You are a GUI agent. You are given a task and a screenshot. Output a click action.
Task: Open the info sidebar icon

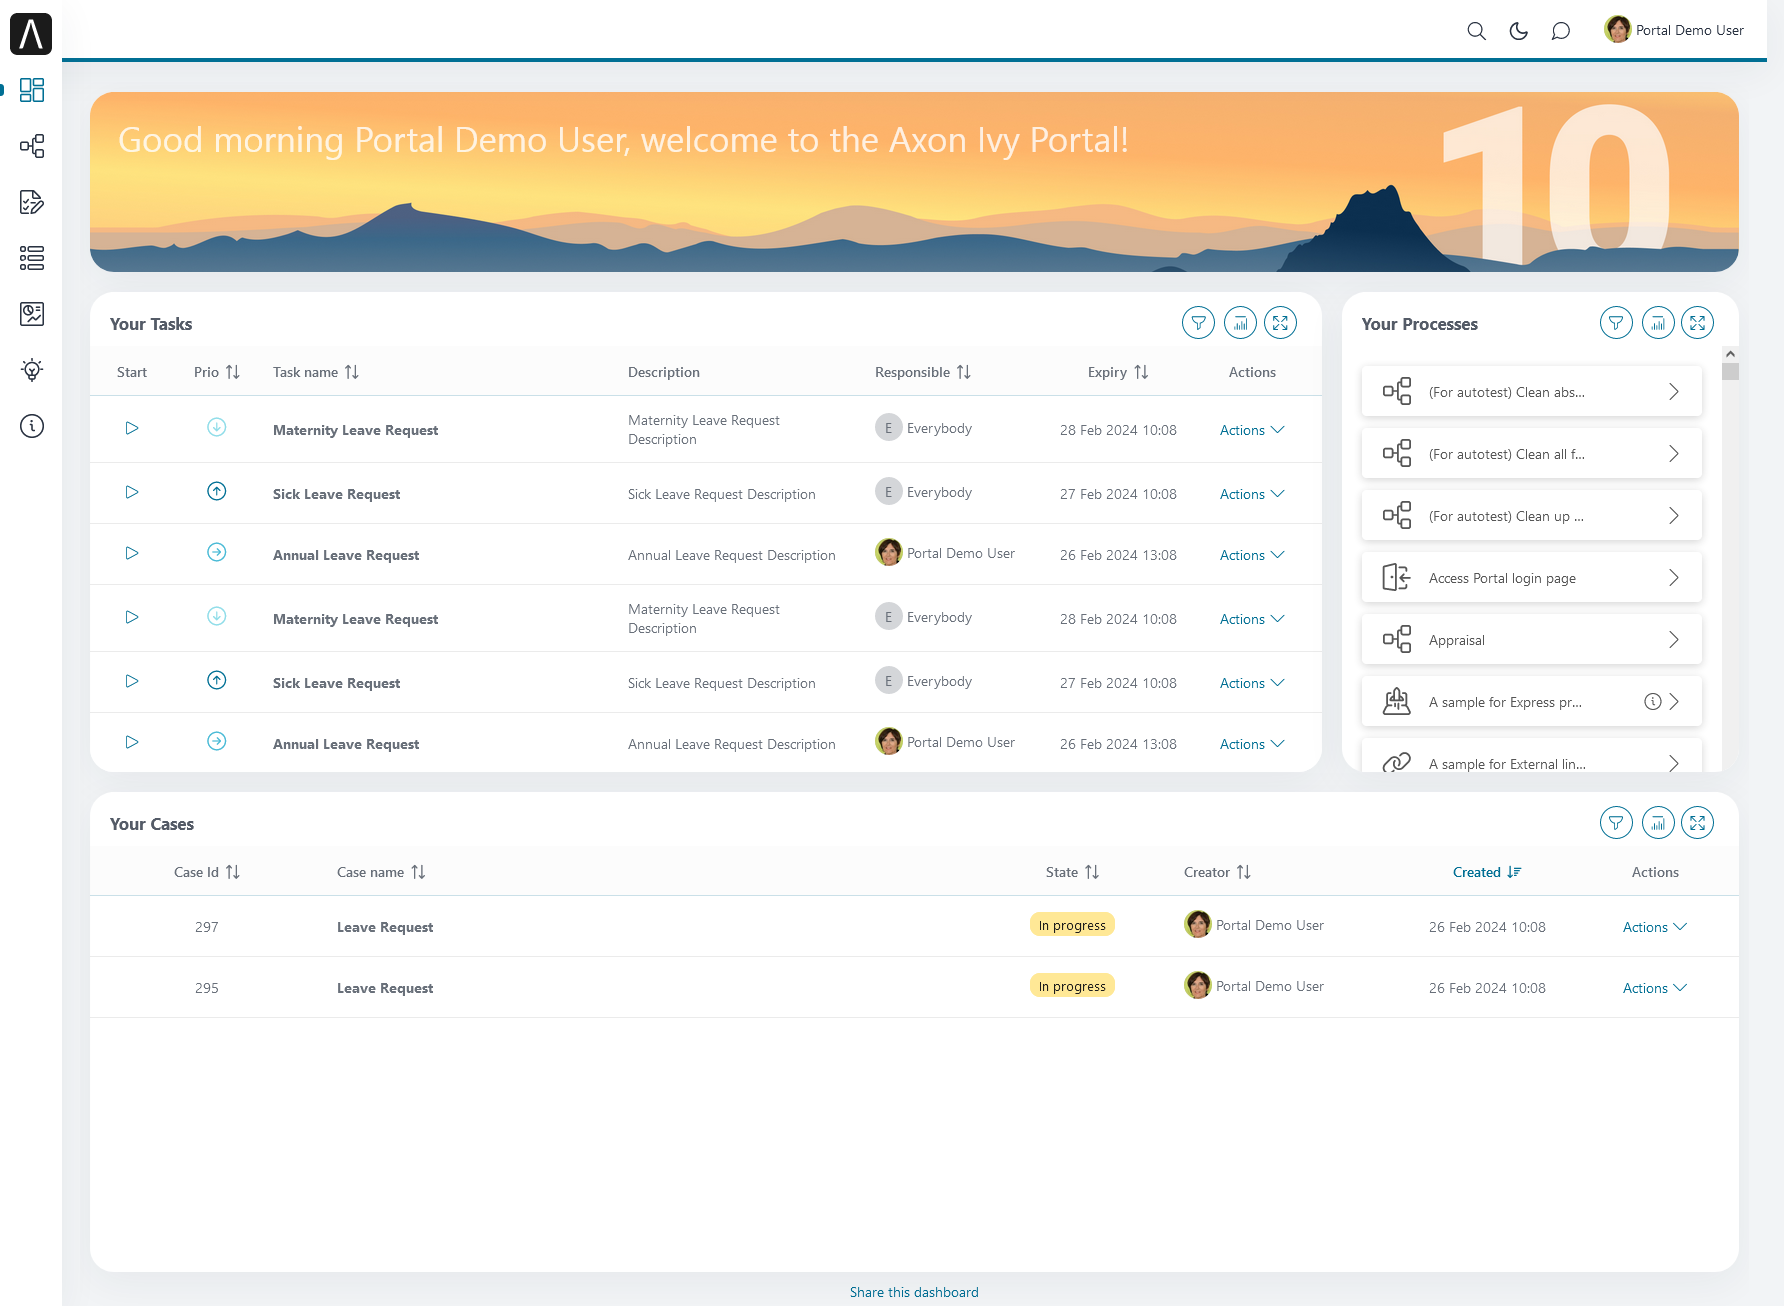32,426
